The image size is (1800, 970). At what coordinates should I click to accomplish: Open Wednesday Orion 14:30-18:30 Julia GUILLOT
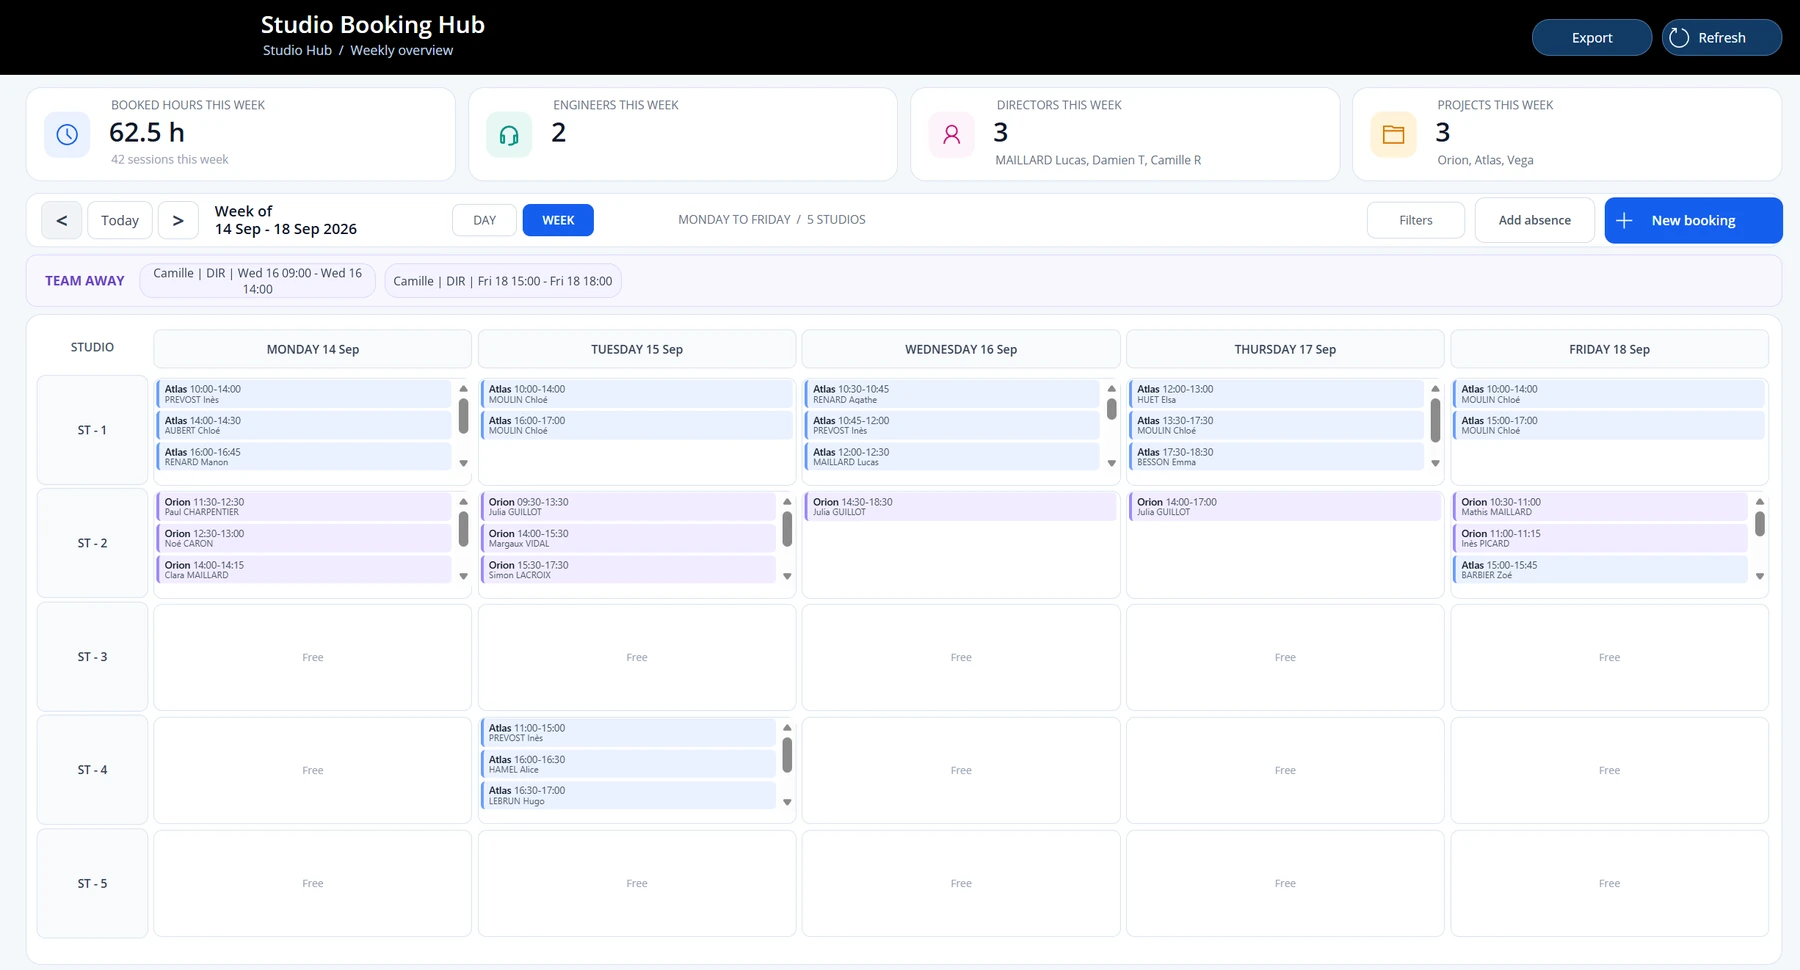coord(960,507)
